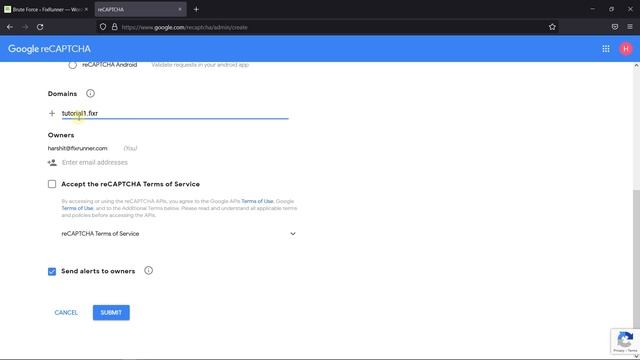640x360 pixels.
Task: Click the Enter email addresses field
Action: (x=175, y=162)
